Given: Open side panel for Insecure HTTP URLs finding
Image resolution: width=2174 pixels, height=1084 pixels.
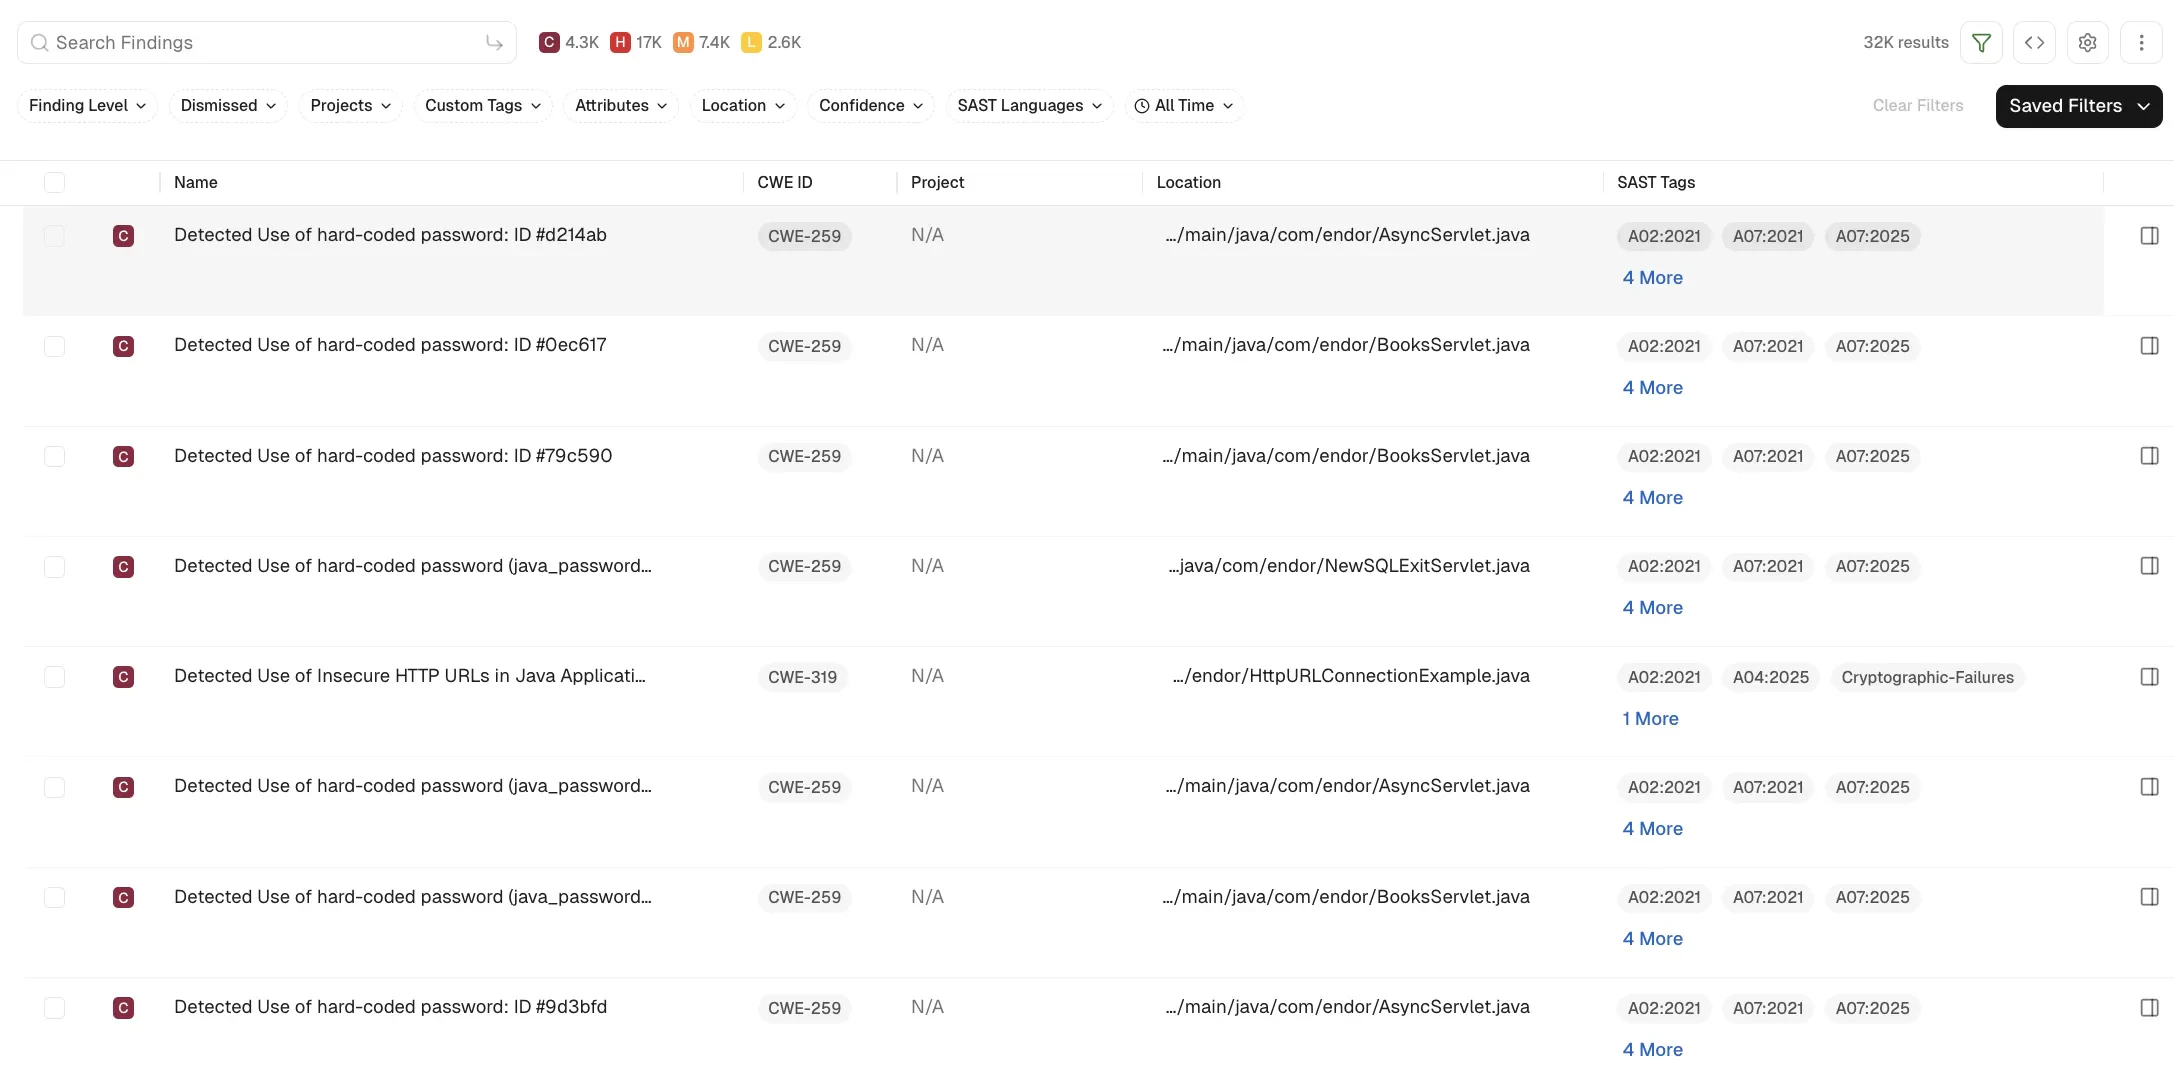Looking at the screenshot, I should click(x=2149, y=677).
